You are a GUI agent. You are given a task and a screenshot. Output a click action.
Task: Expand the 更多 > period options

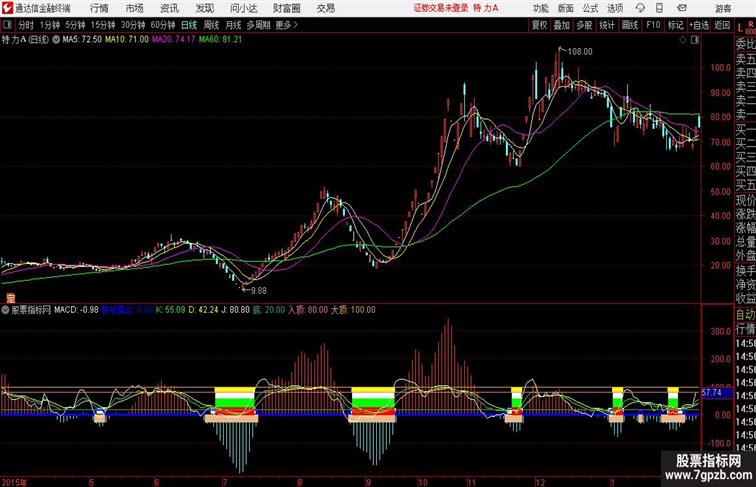287,25
